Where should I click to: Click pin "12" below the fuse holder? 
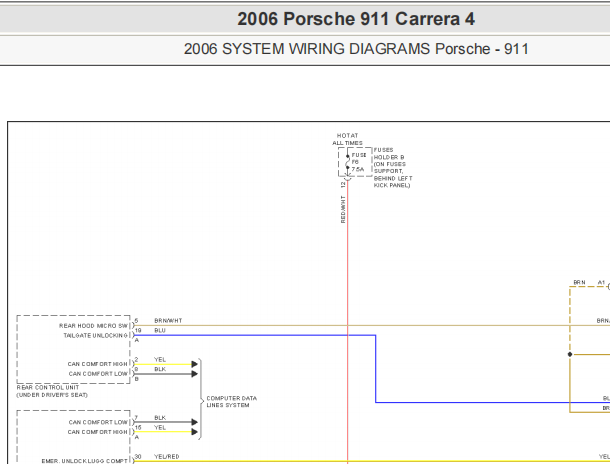(x=343, y=185)
